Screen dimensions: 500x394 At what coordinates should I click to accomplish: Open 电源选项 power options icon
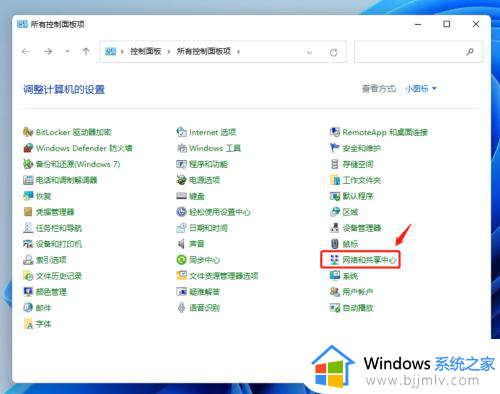pyautogui.click(x=182, y=180)
